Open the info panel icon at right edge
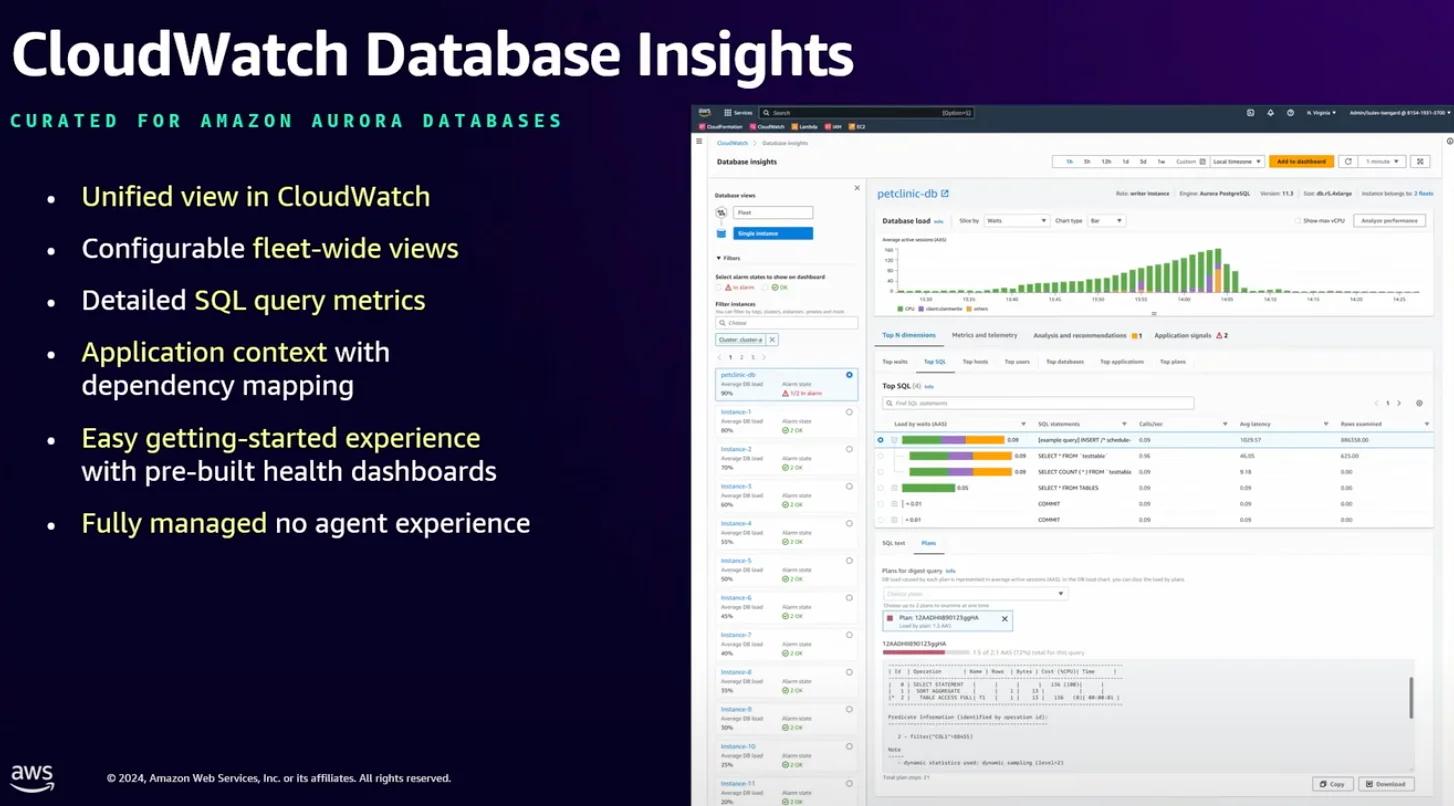 click(x=1449, y=142)
